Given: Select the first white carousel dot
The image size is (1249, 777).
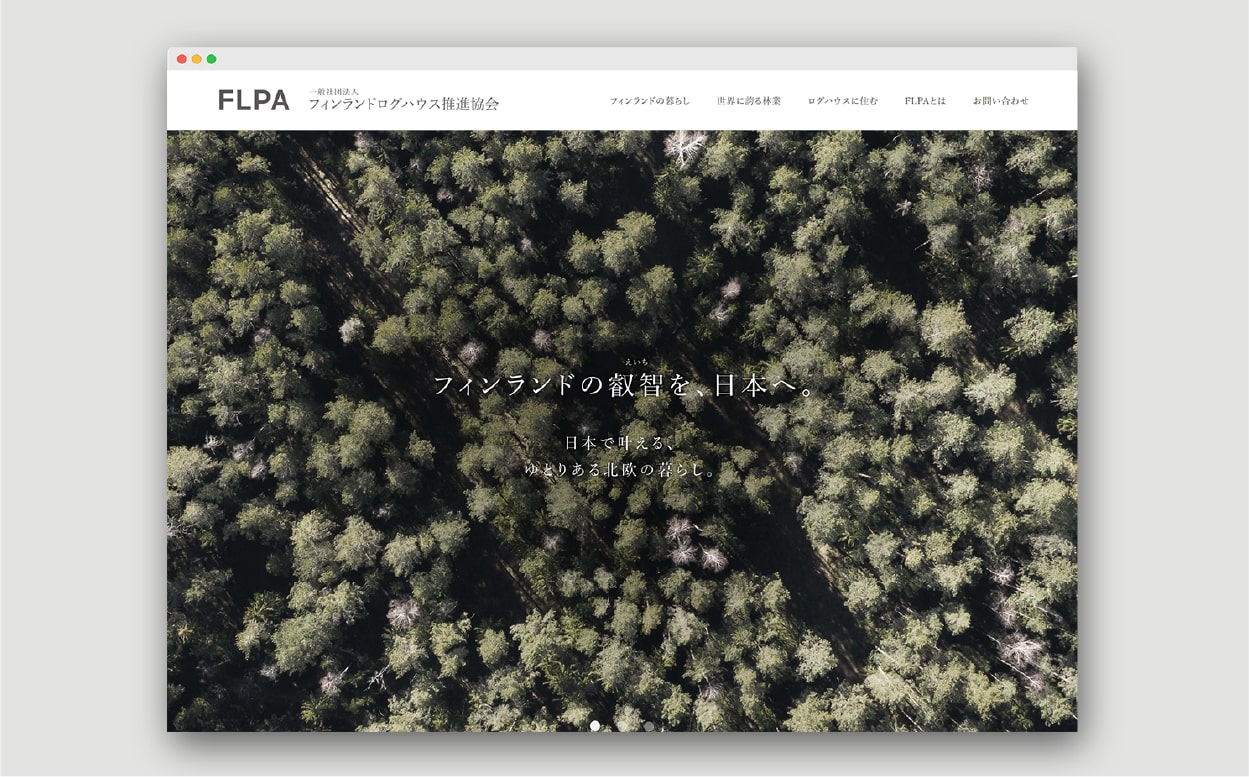Looking at the screenshot, I should pyautogui.click(x=595, y=726).
